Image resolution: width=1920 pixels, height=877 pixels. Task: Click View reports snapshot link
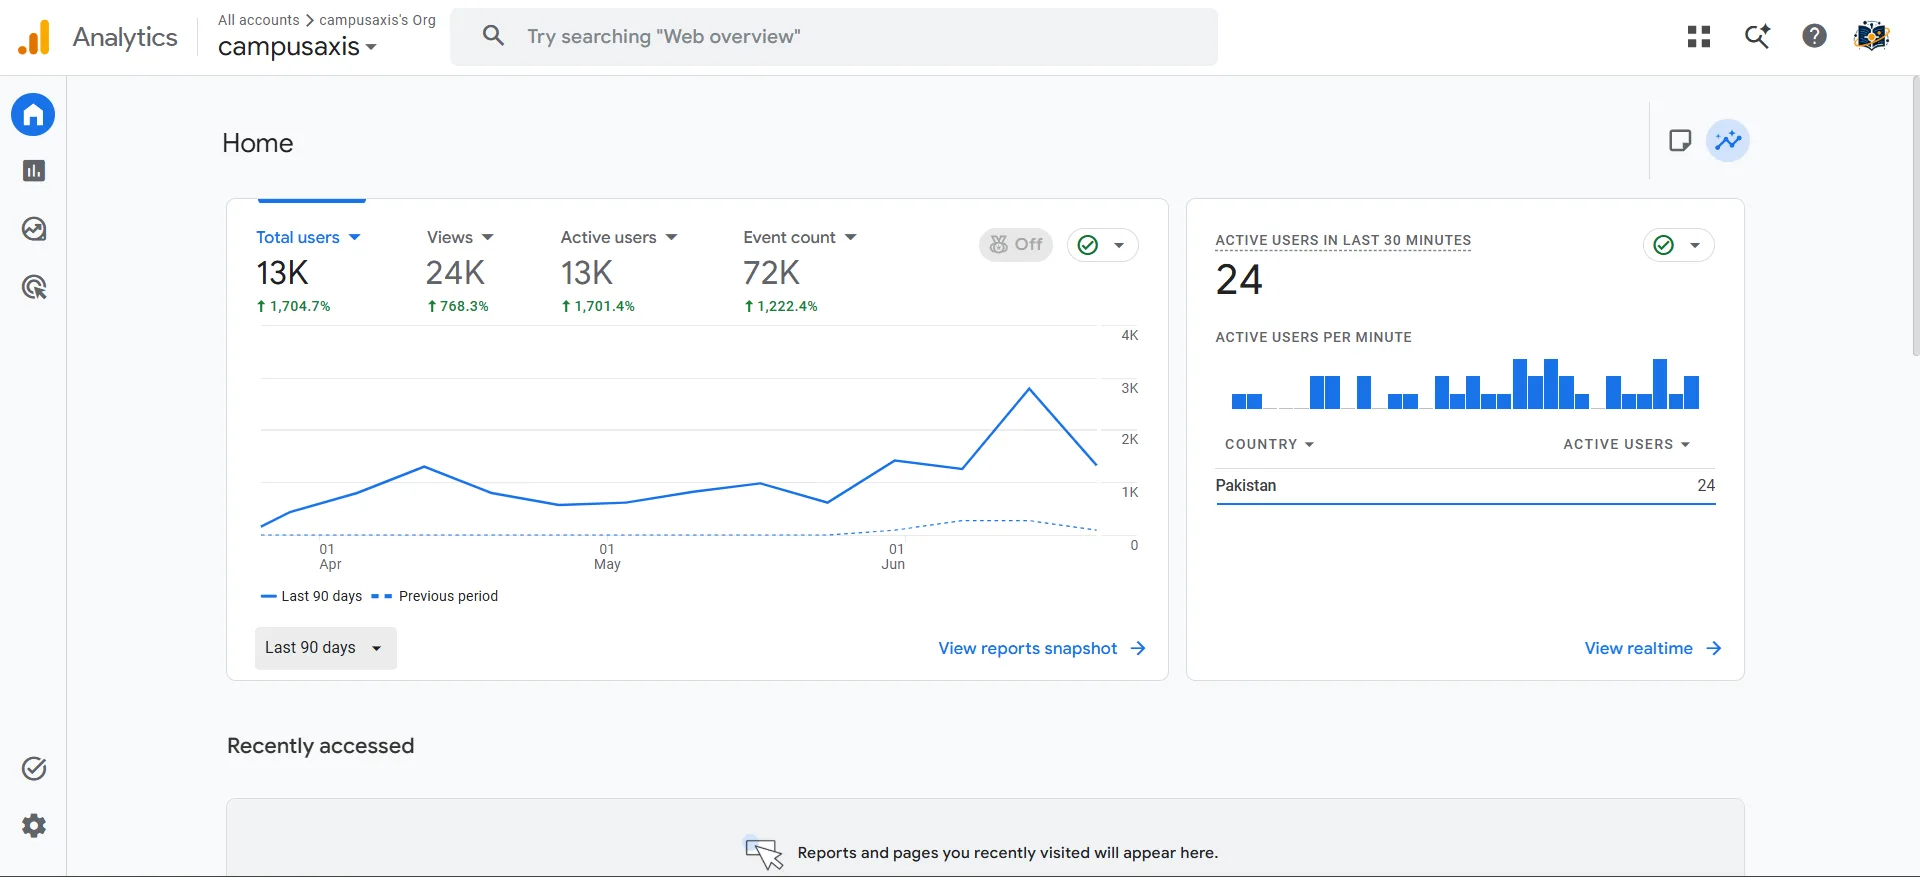[x=1027, y=648]
